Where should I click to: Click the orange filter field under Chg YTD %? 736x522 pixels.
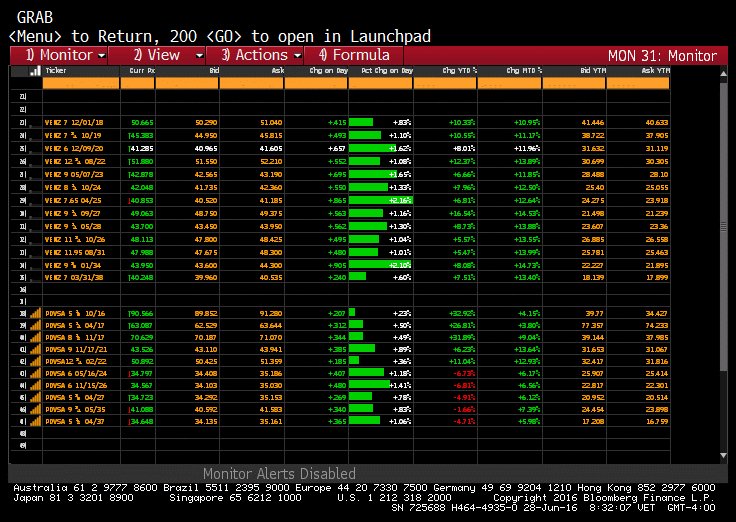coord(445,83)
